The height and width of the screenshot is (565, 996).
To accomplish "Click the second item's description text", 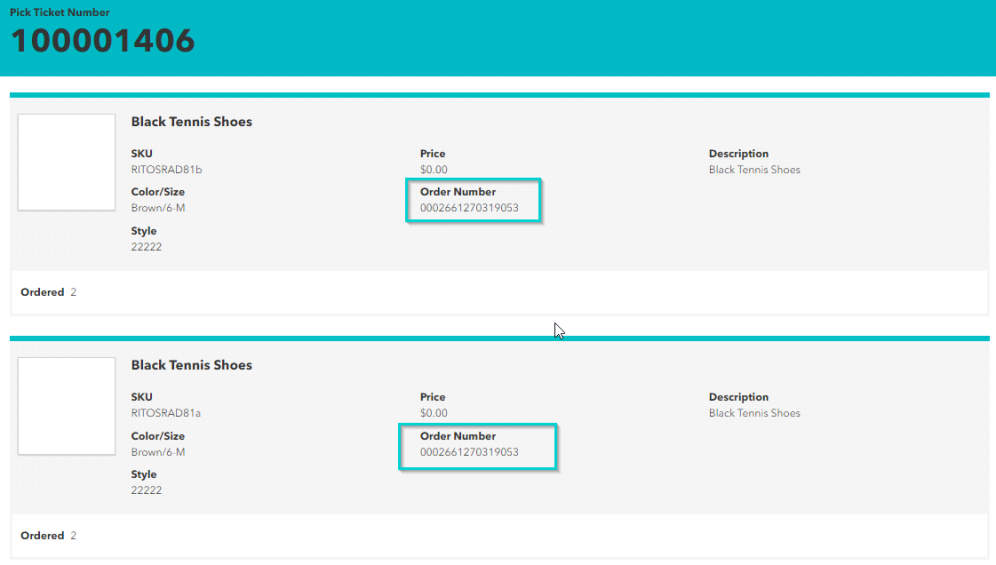I will coord(754,413).
